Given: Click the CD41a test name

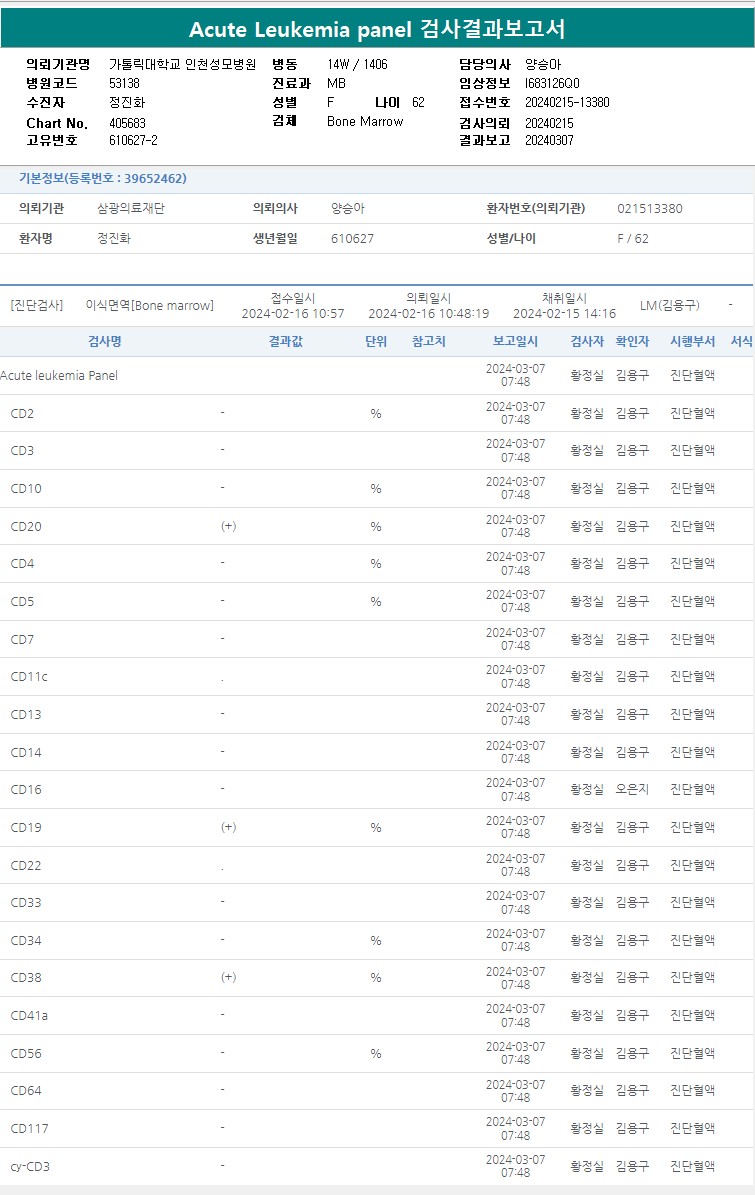Looking at the screenshot, I should pos(29,1015).
